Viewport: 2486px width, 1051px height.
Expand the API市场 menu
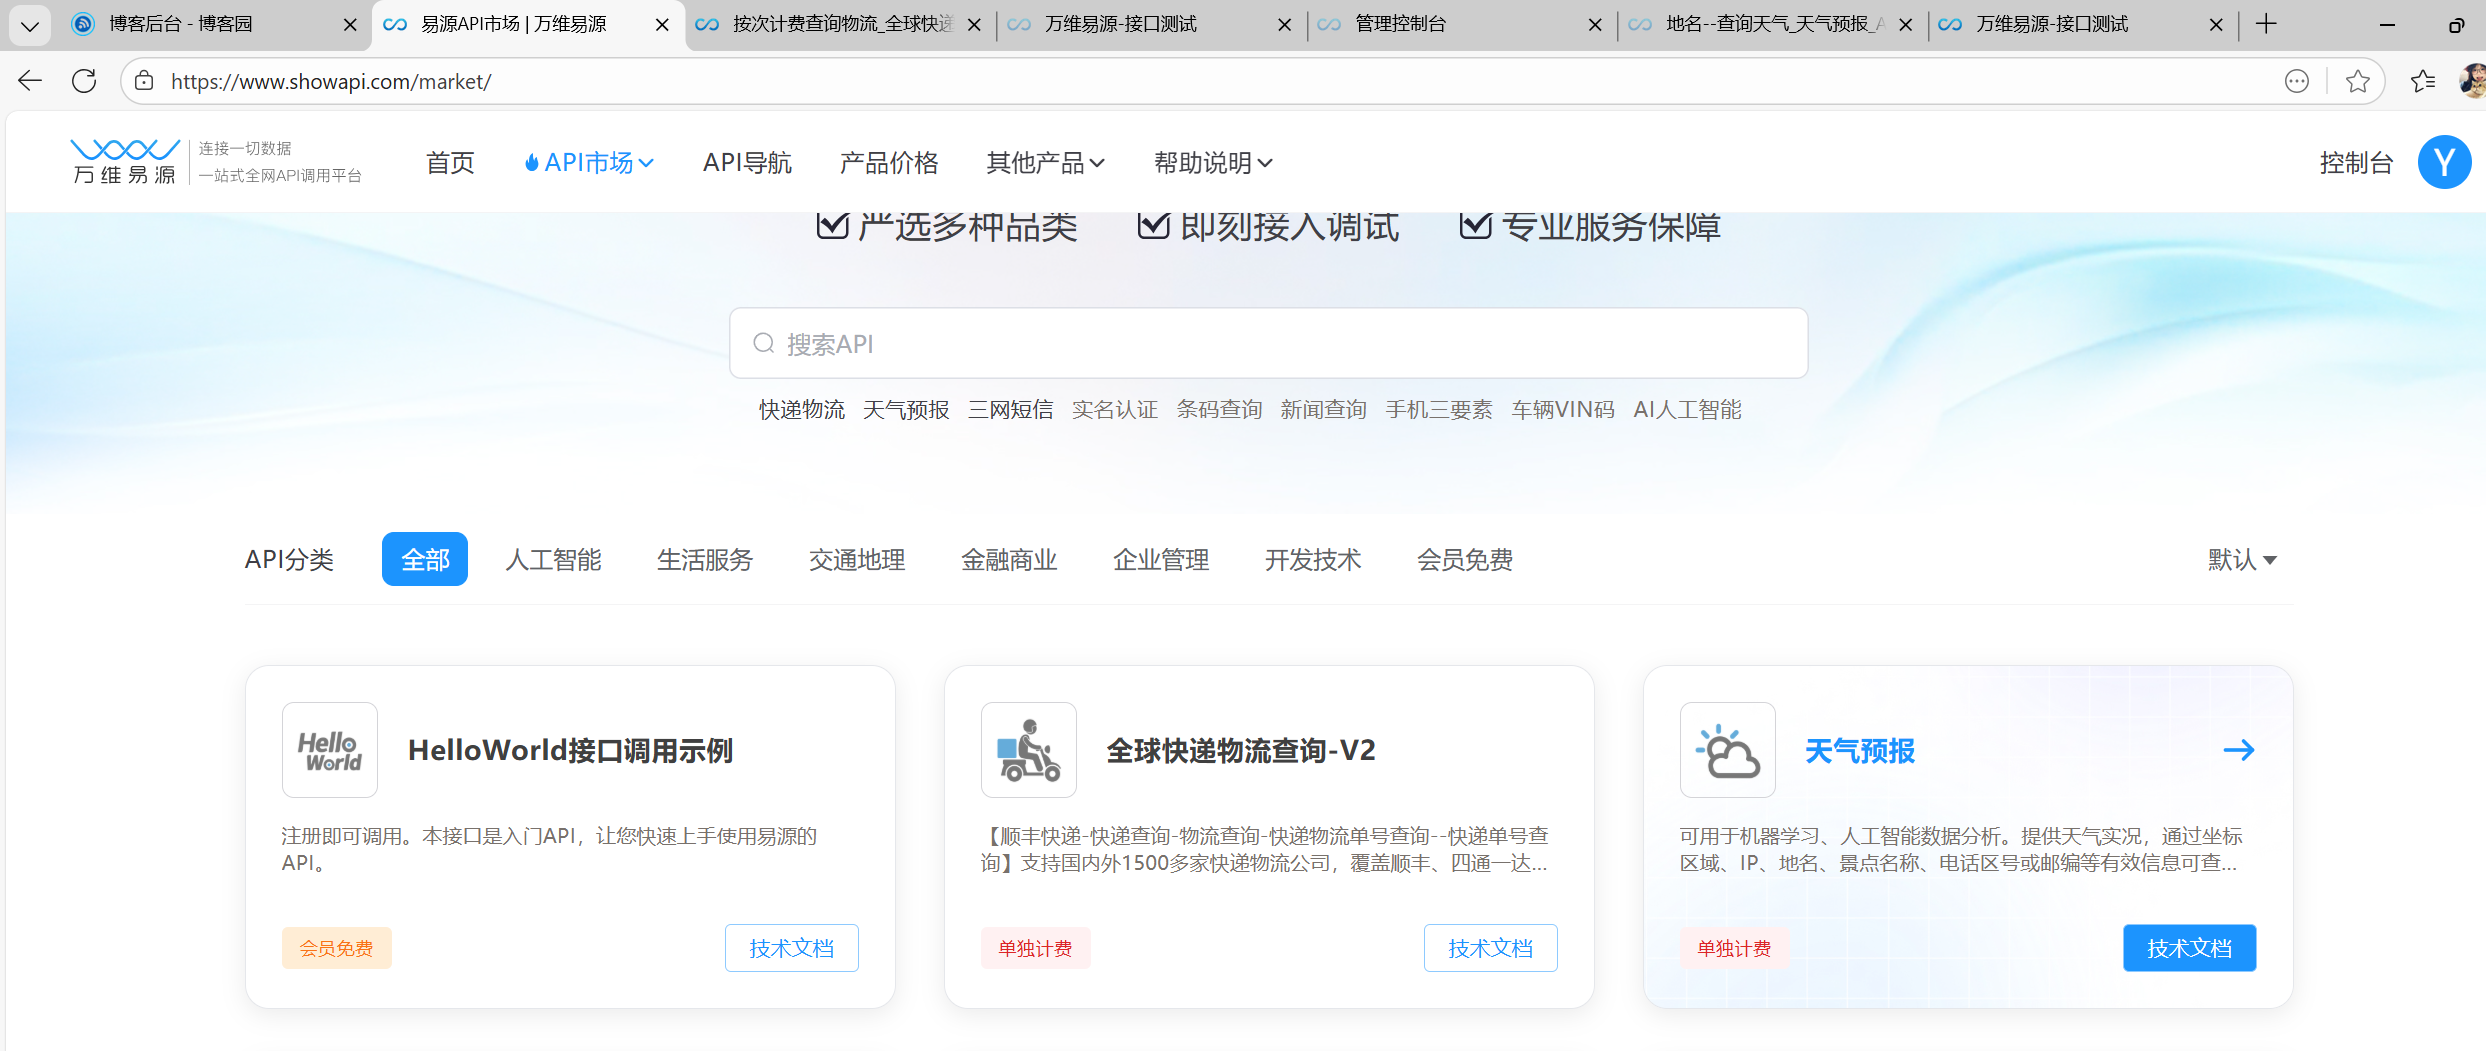coord(589,162)
